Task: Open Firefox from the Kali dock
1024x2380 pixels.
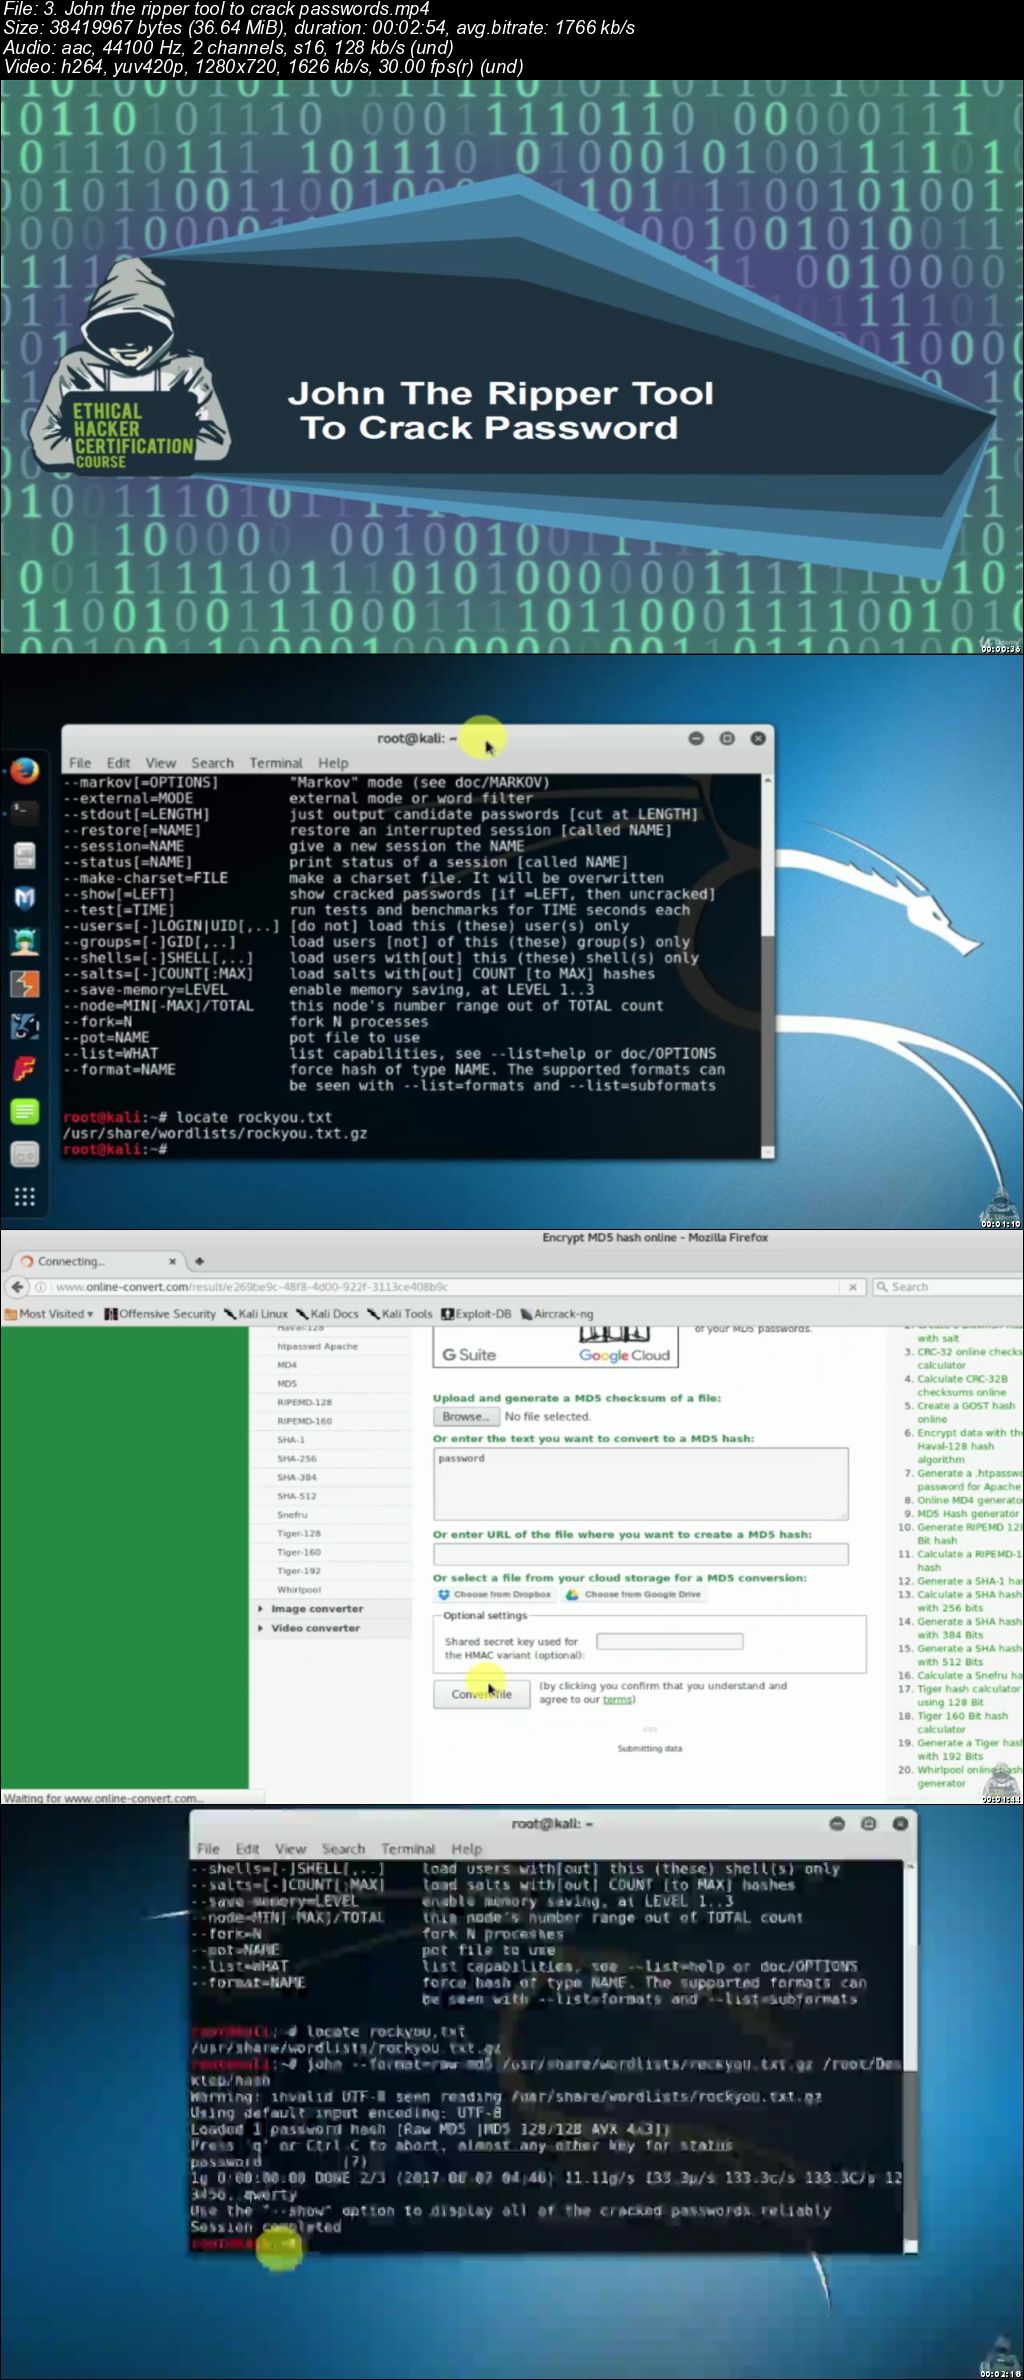Action: coord(24,770)
